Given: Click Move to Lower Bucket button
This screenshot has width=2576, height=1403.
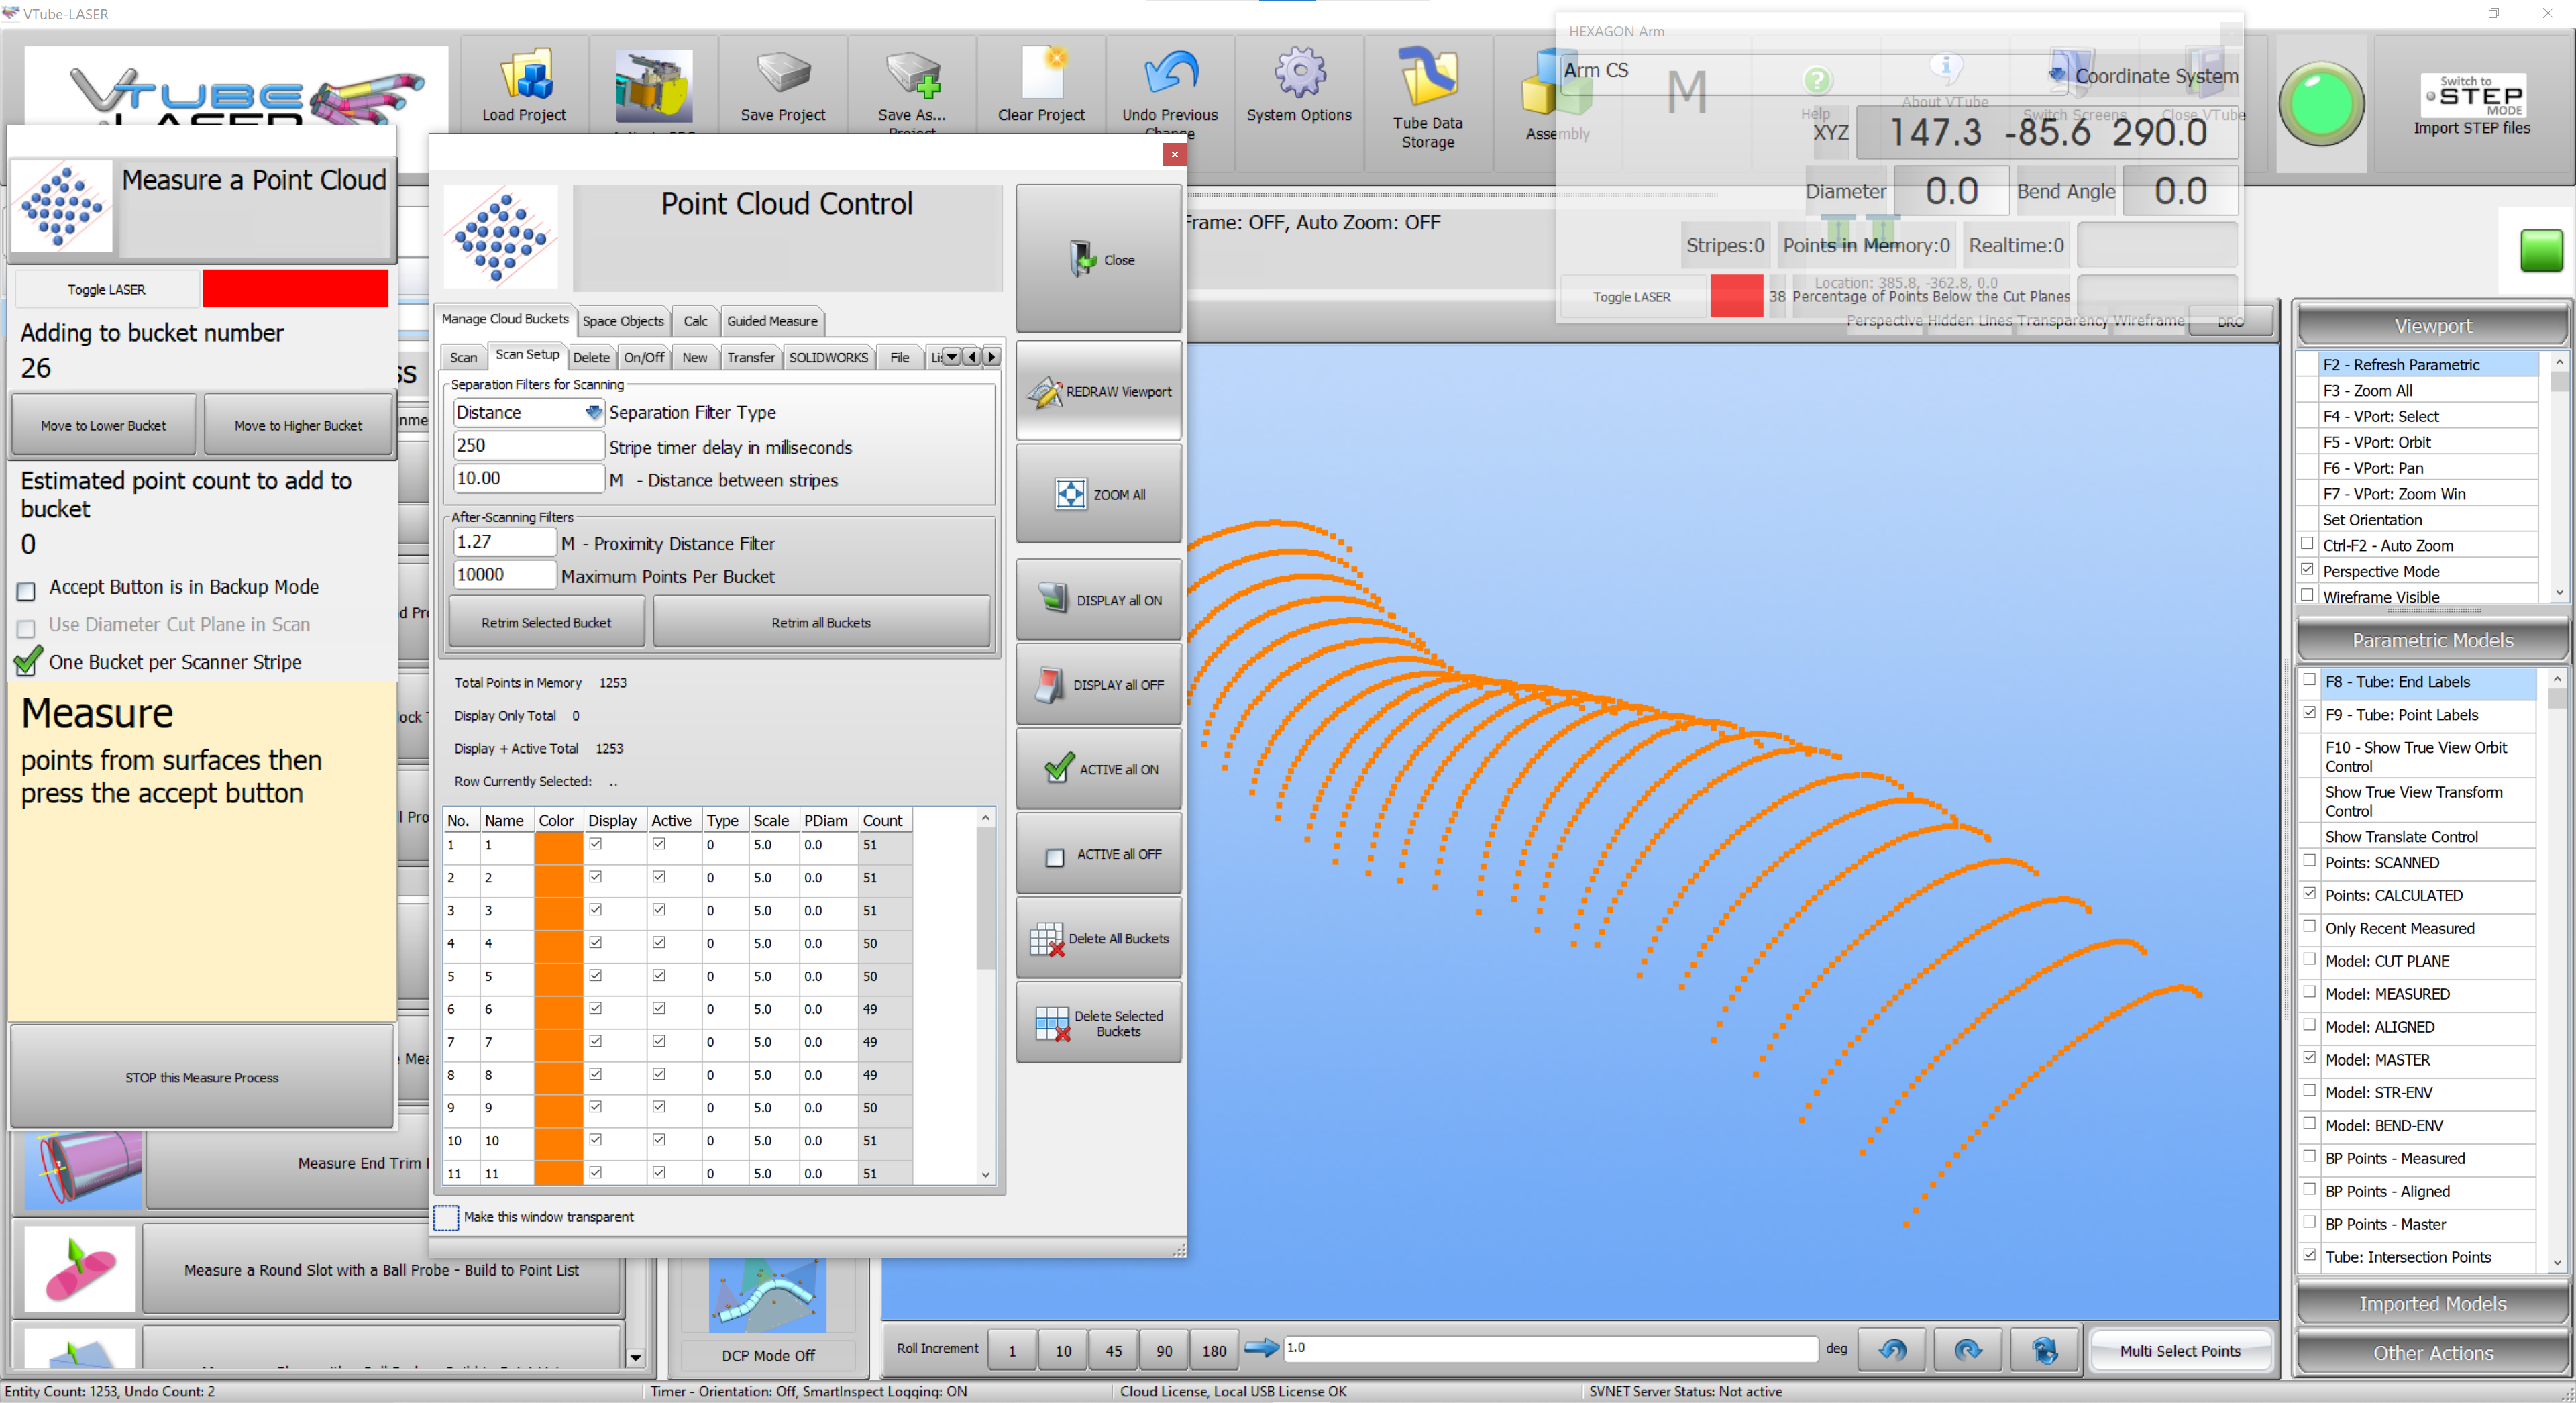Looking at the screenshot, I should [103, 425].
